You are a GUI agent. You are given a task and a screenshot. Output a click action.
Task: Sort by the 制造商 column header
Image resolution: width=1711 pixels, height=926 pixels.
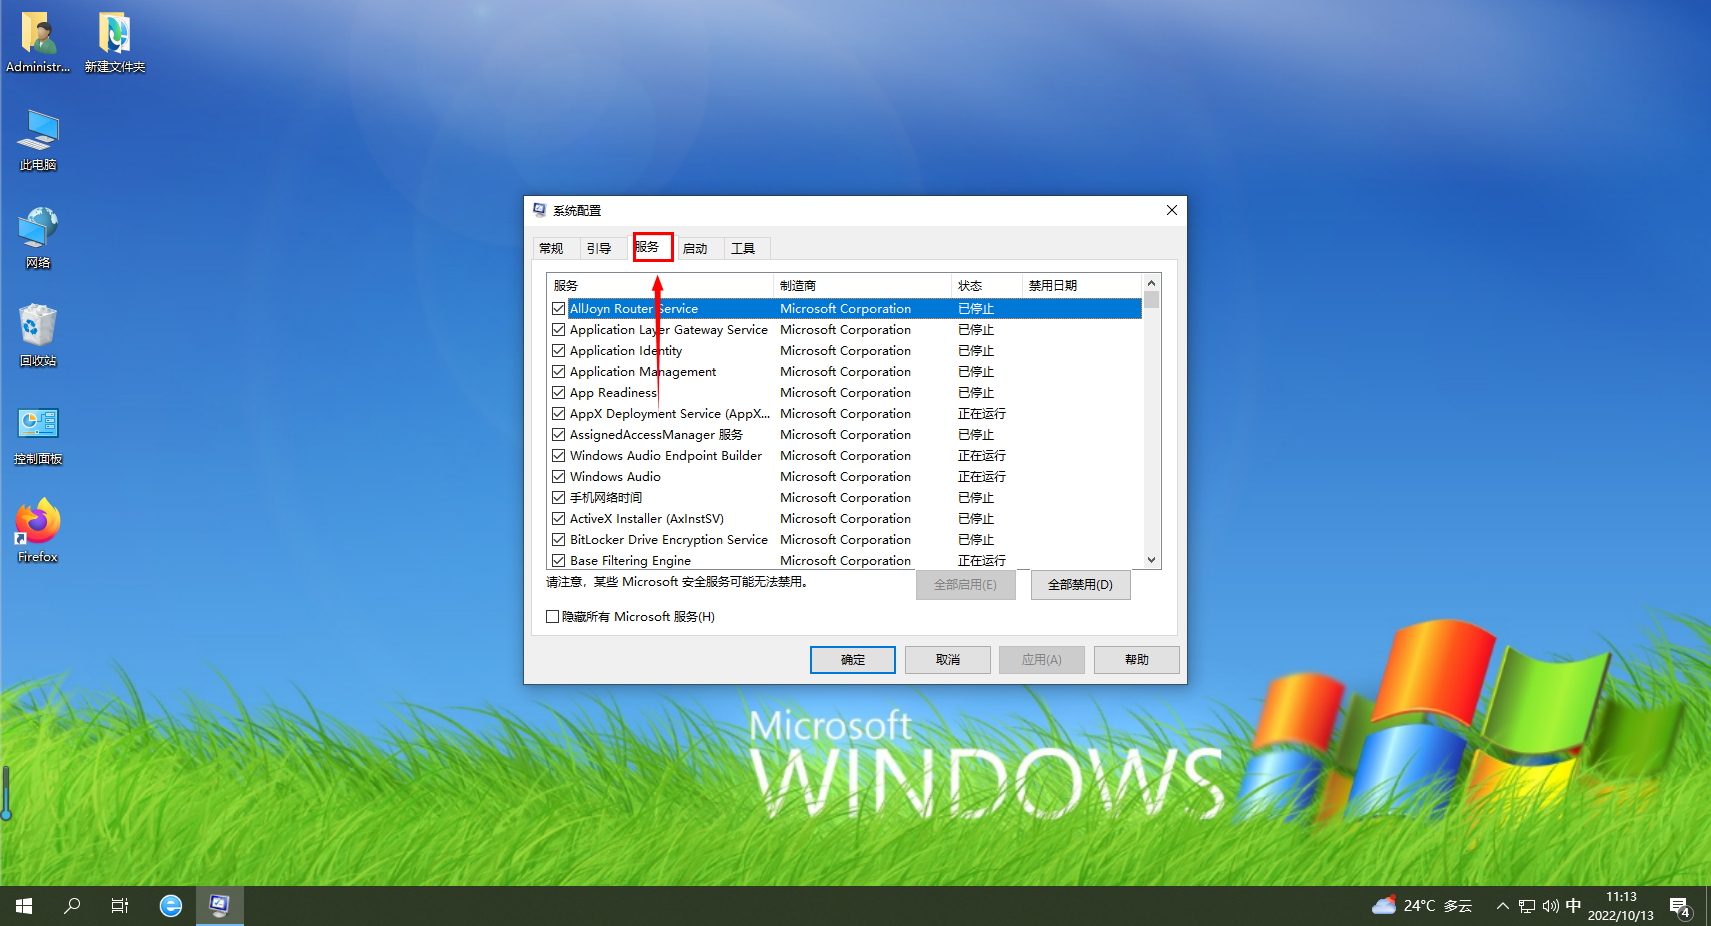click(x=862, y=286)
